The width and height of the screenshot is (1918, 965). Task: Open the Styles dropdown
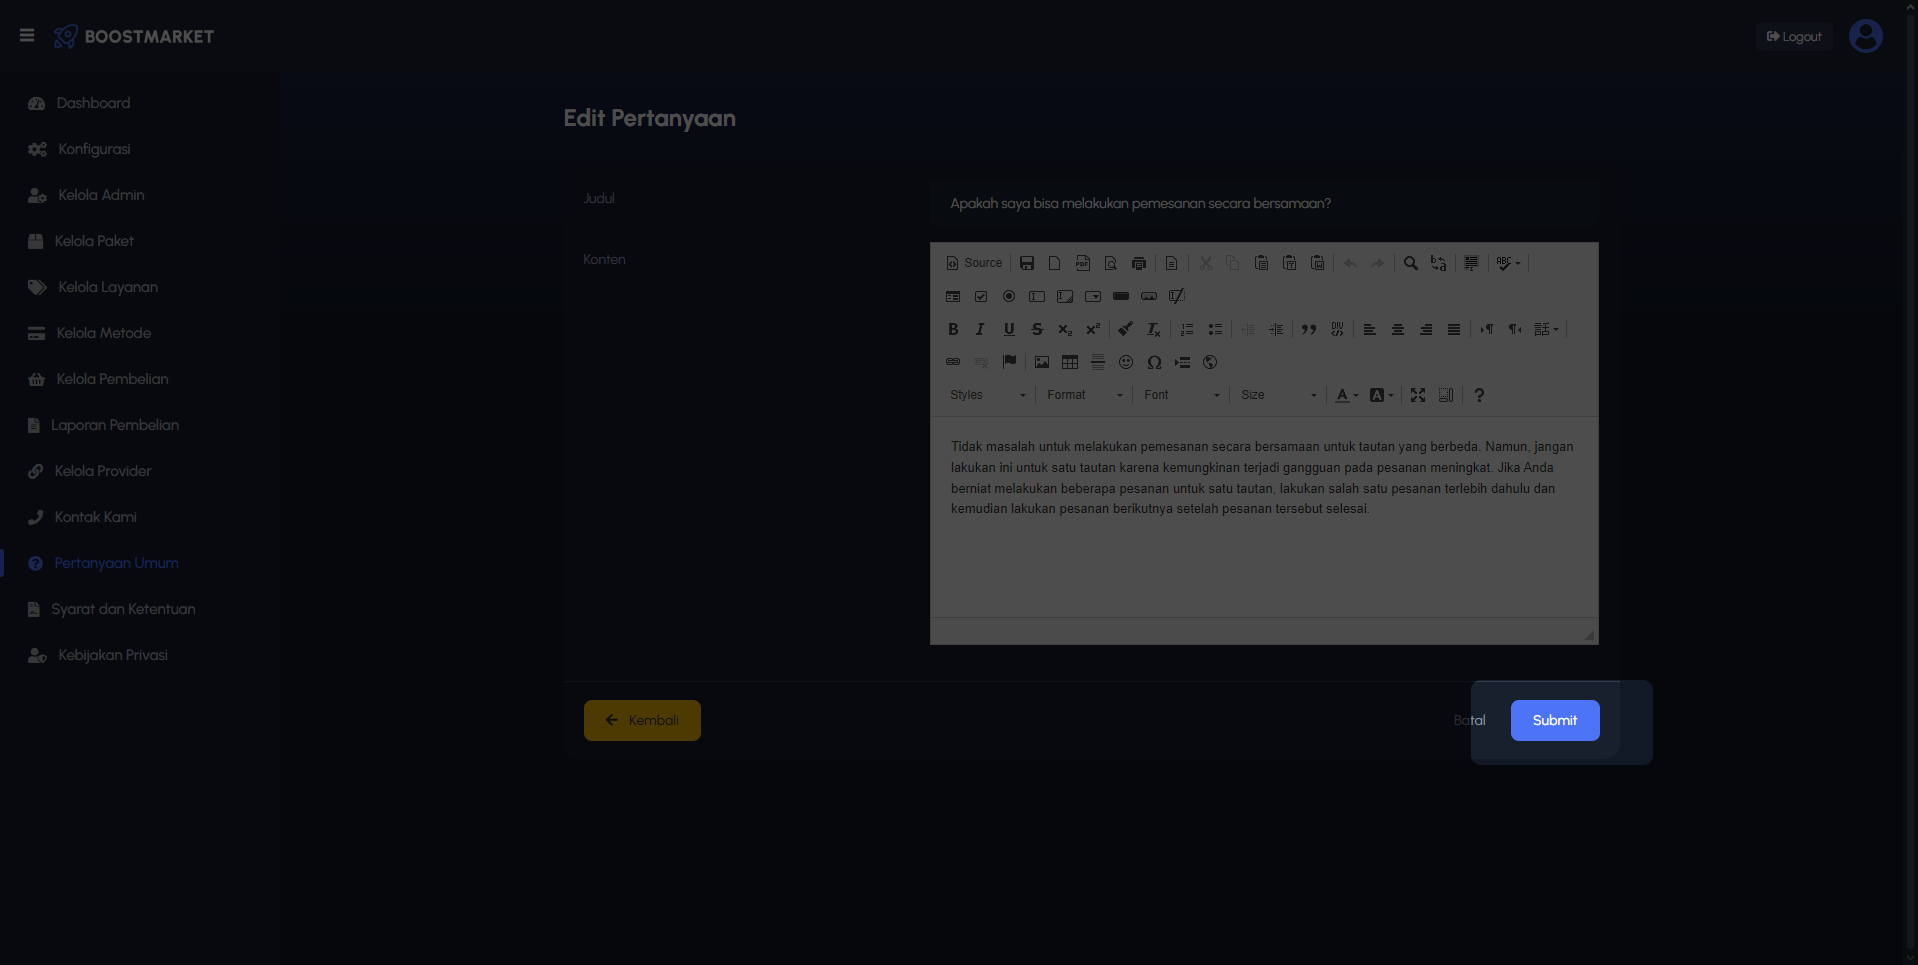[x=988, y=395]
